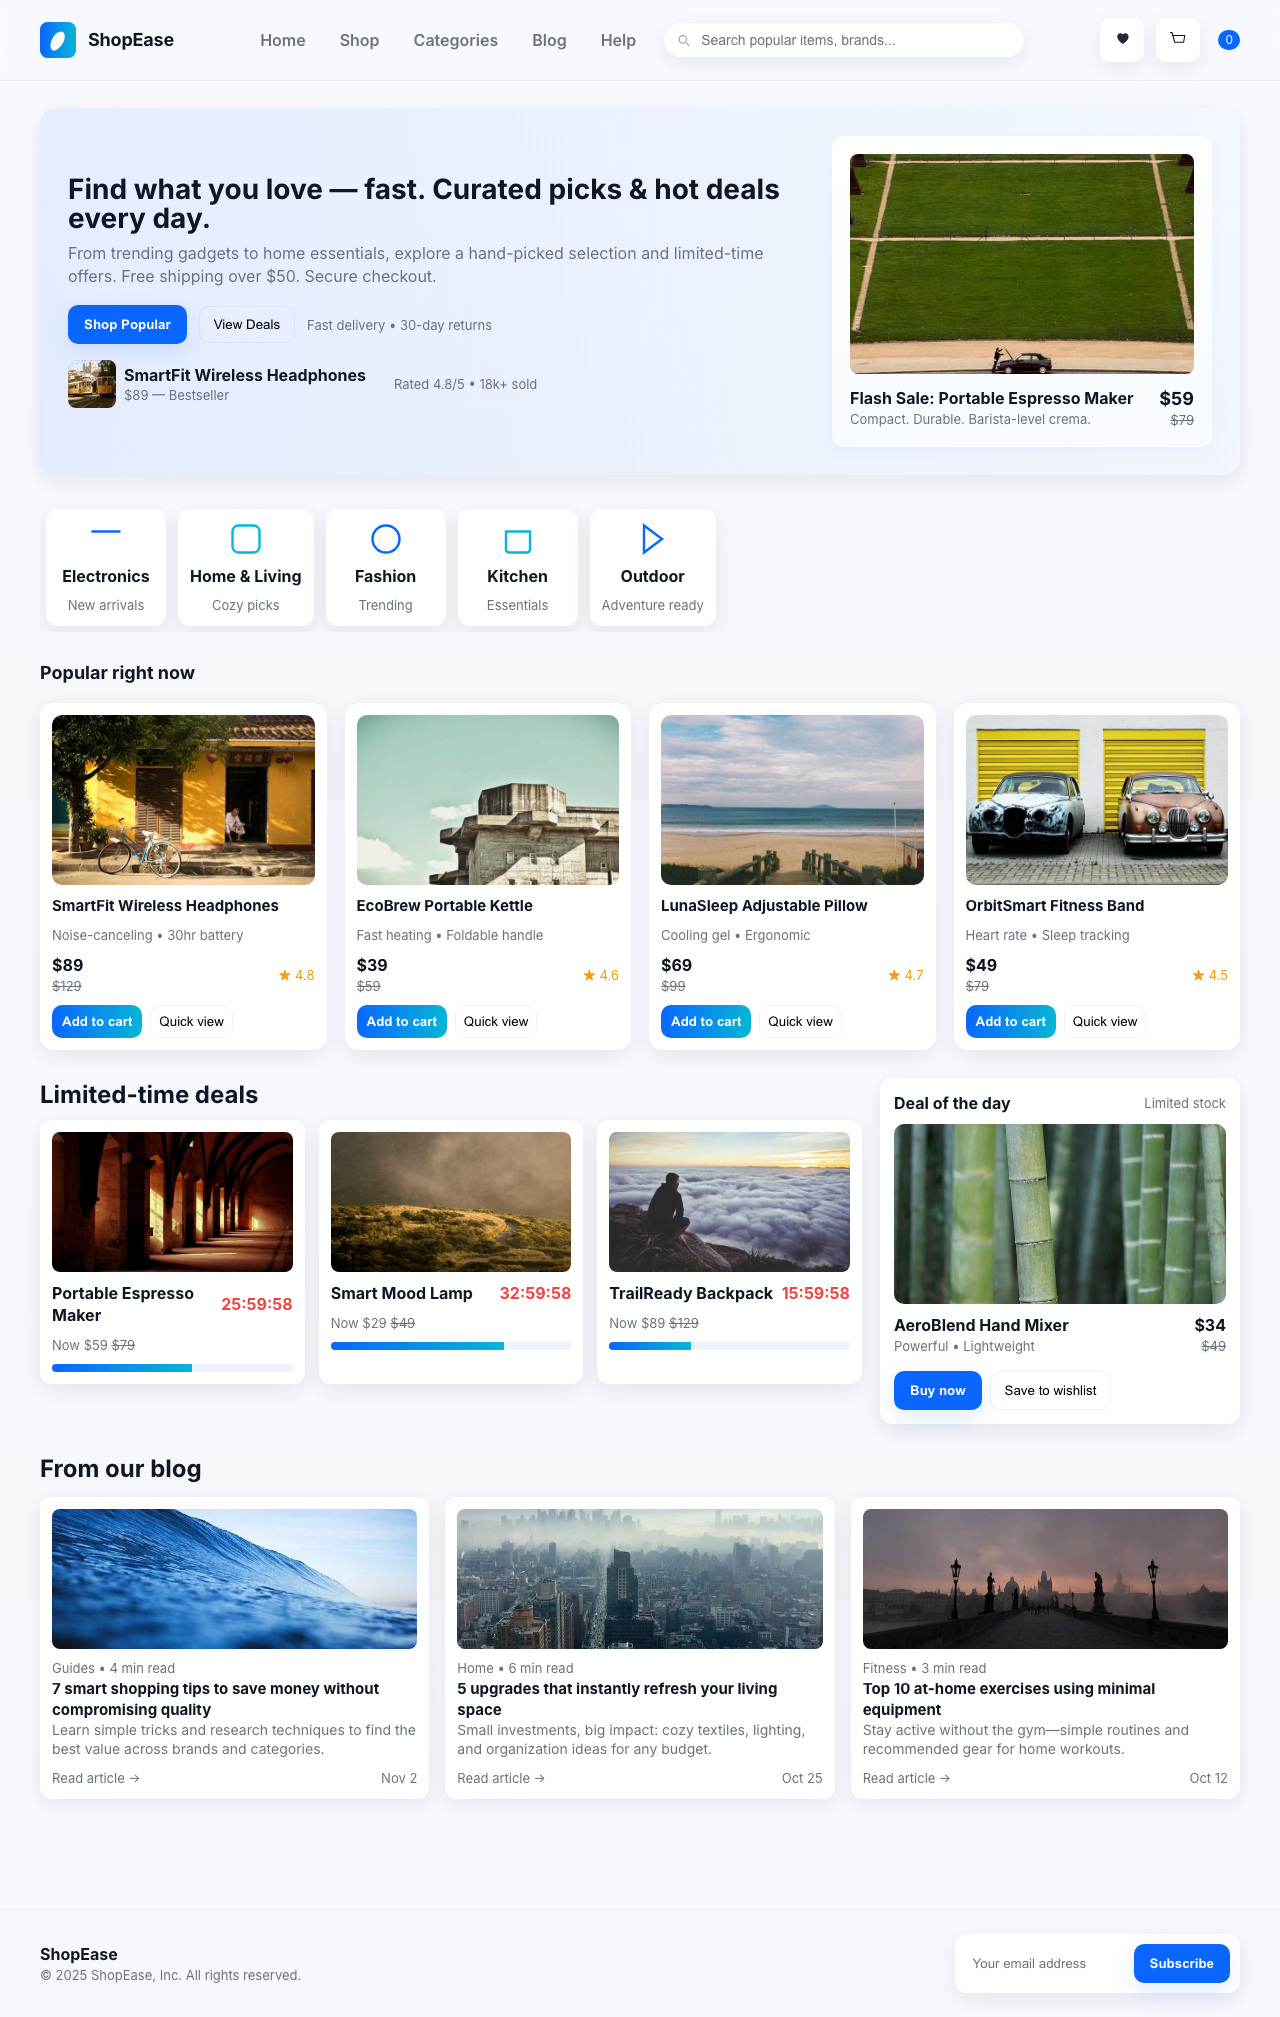Image resolution: width=1280 pixels, height=2017 pixels.
Task: Read the shopping tips article link
Action: [x=96, y=1778]
